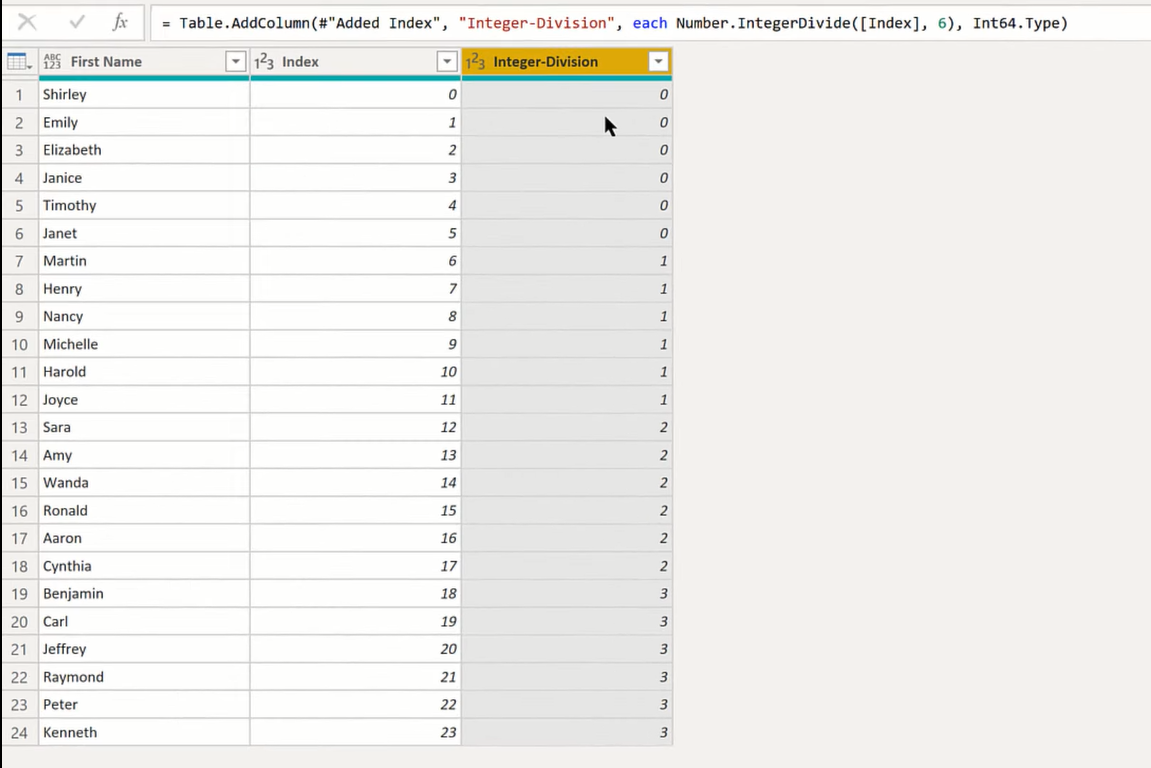Image resolution: width=1151 pixels, height=768 pixels.
Task: Click Index cell with value 18
Action: pyautogui.click(x=355, y=594)
